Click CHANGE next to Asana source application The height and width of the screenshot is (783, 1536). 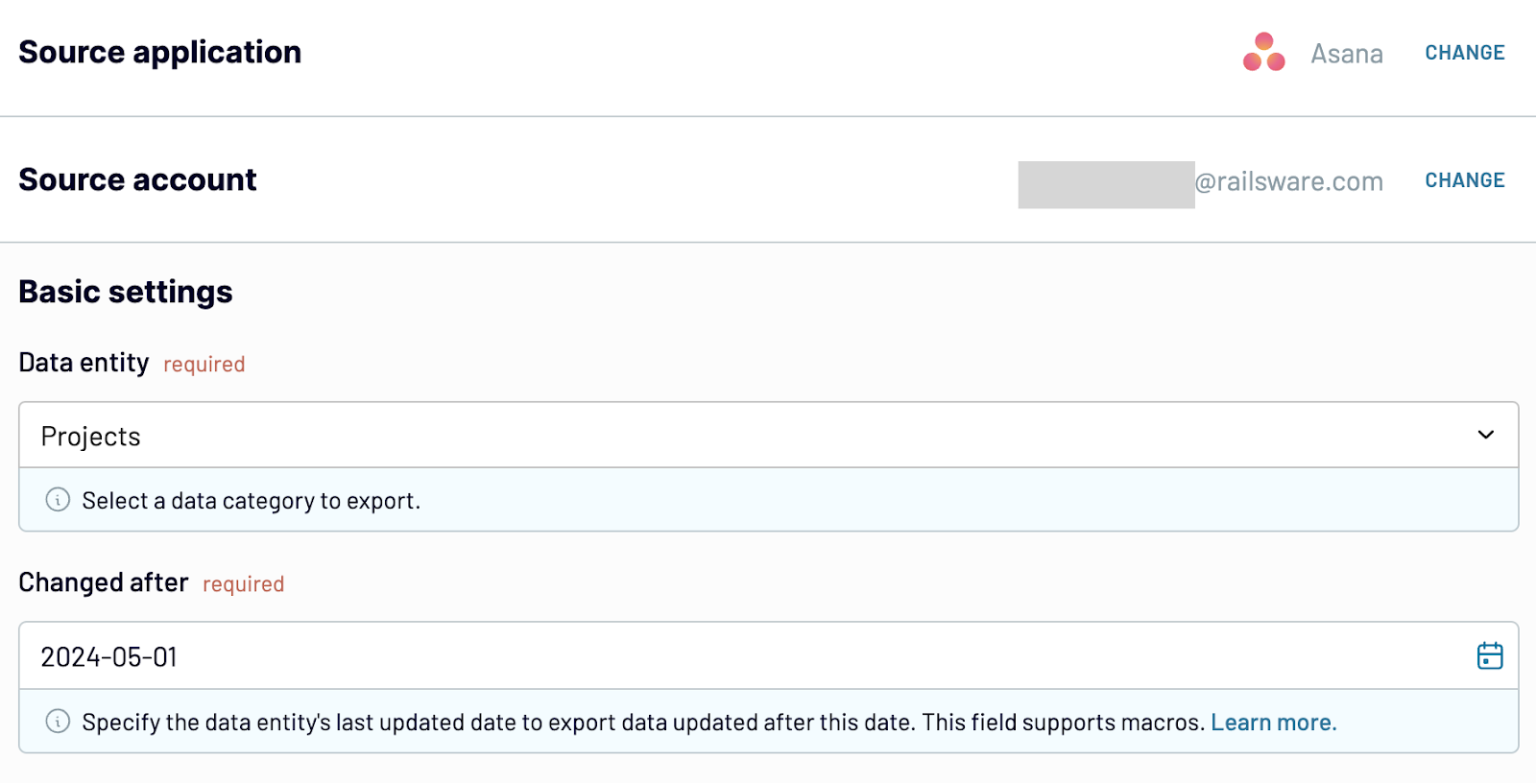[x=1464, y=52]
